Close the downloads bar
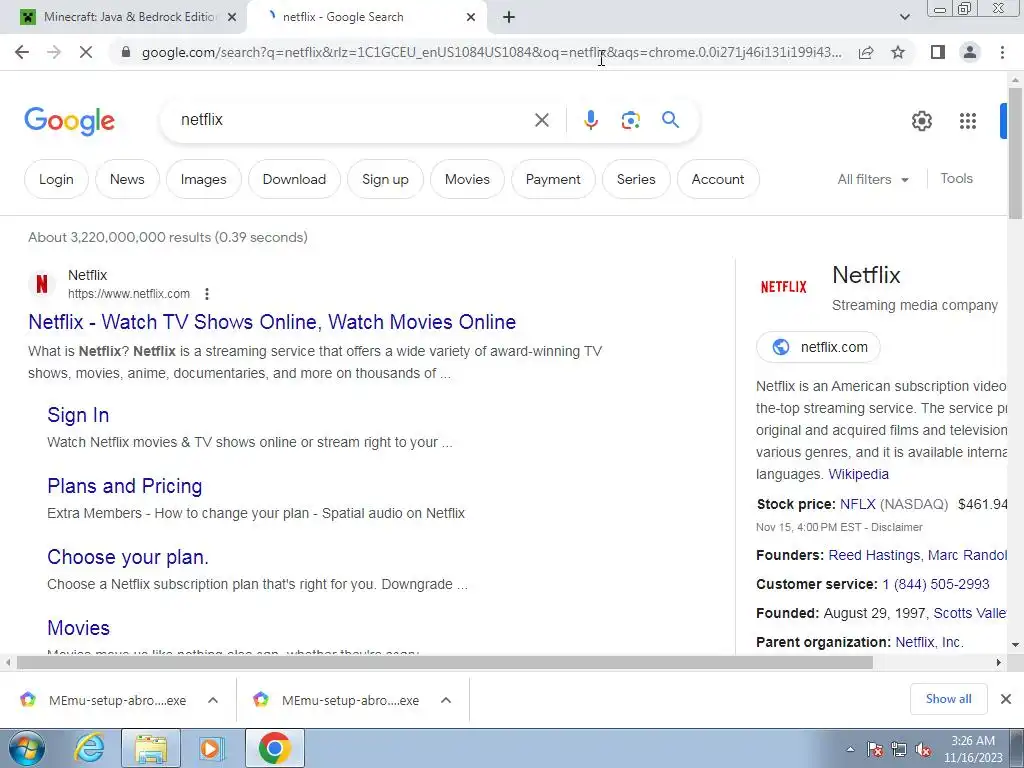The width and height of the screenshot is (1024, 768). click(x=1006, y=699)
